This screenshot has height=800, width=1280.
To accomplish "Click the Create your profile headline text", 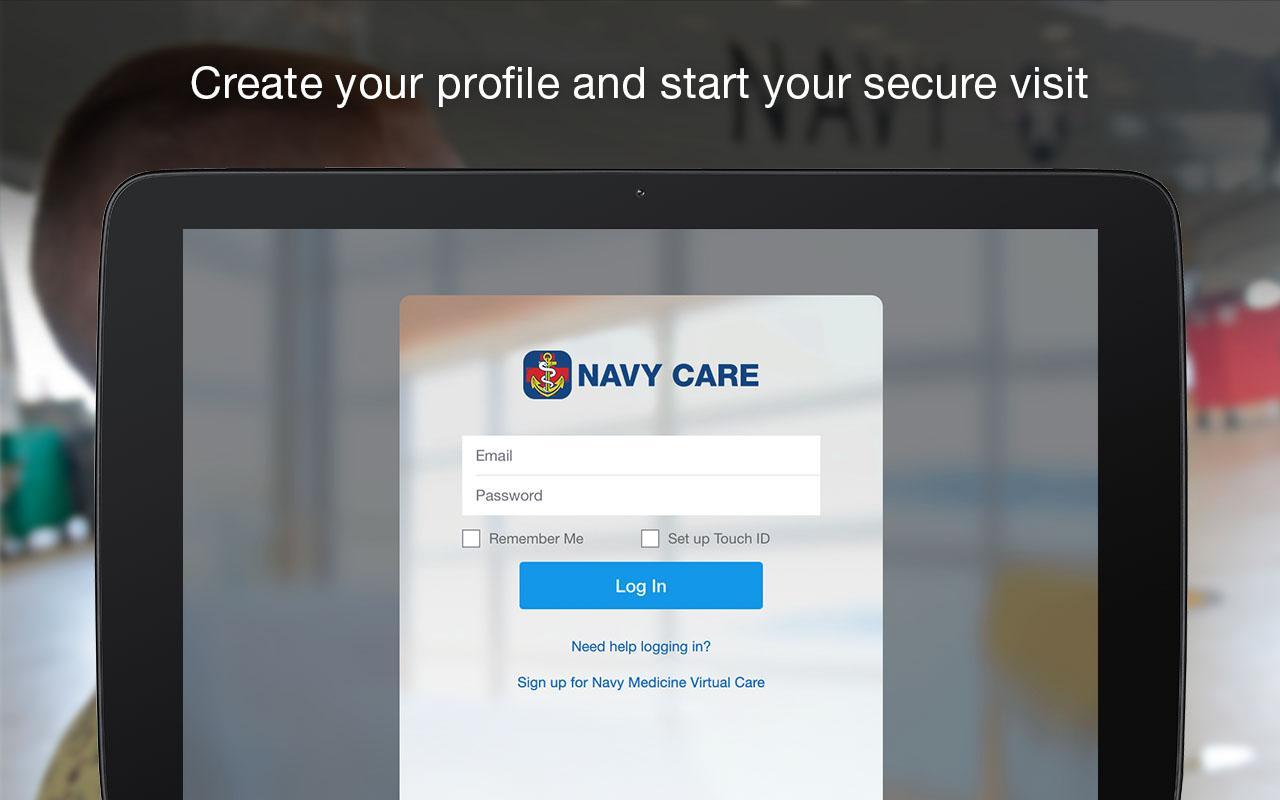I will 640,83.
